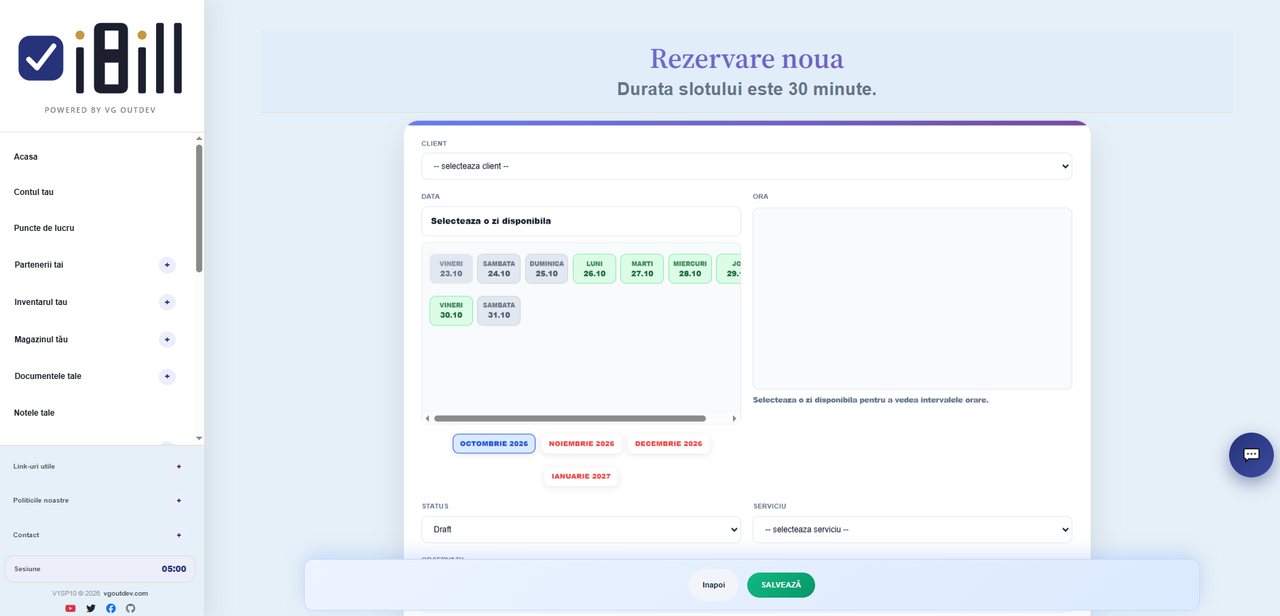Open vgoutdev.com footer link

coord(126,593)
